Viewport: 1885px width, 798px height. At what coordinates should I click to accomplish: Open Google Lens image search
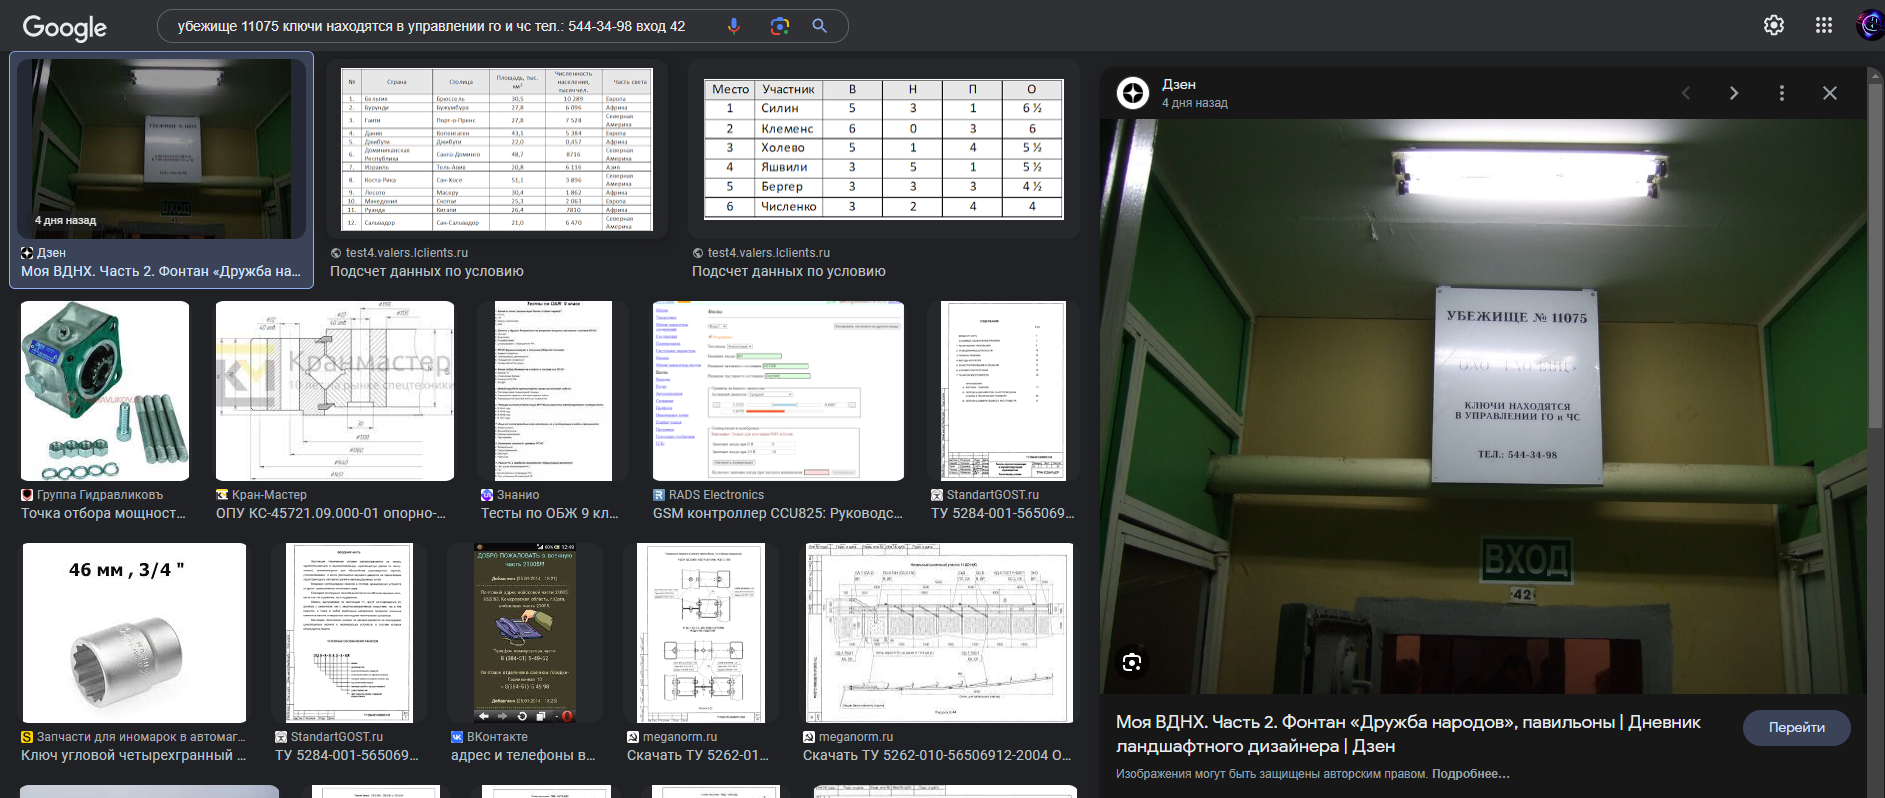click(780, 26)
